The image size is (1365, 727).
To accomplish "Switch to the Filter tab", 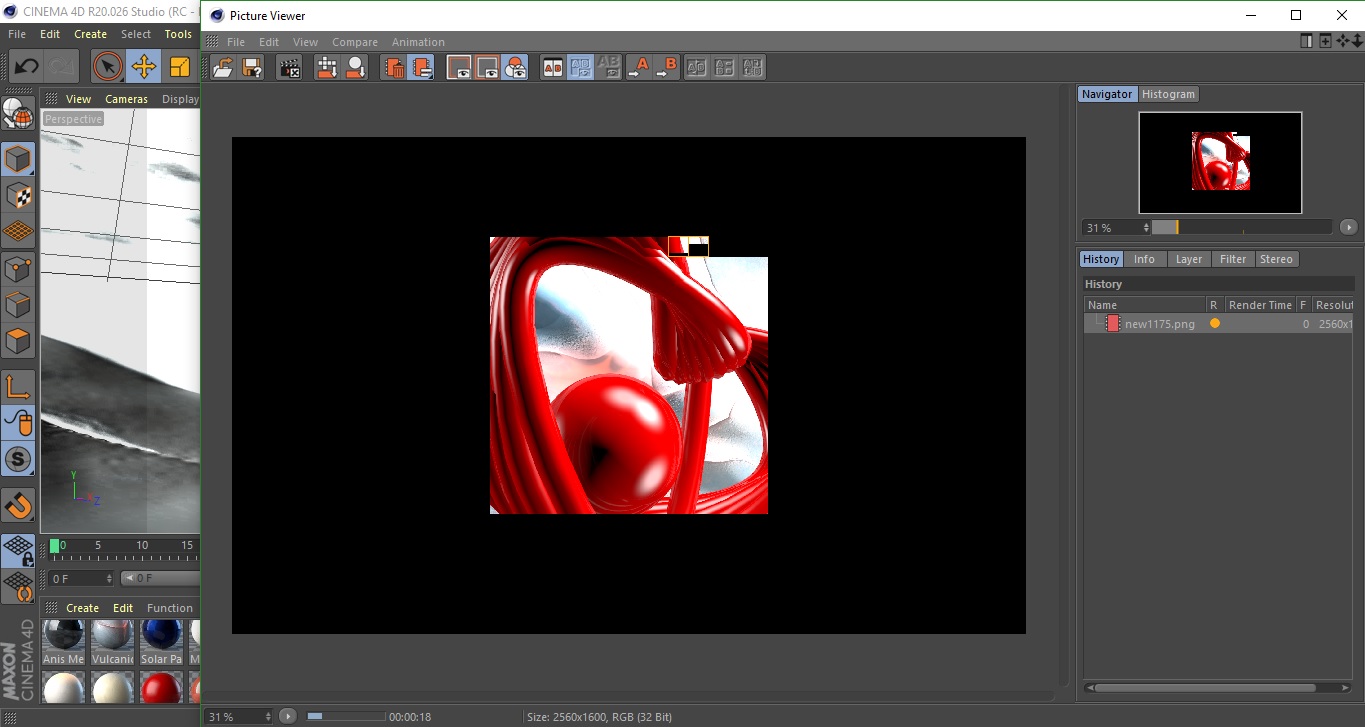I will click(1233, 259).
